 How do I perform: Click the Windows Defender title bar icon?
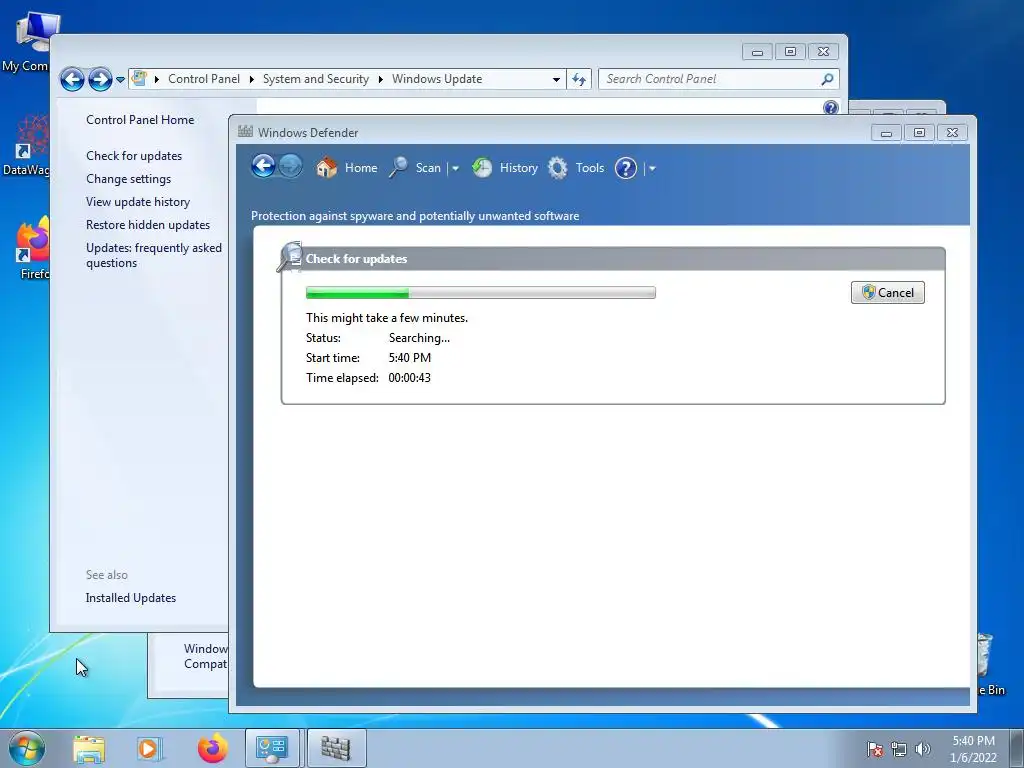point(246,131)
